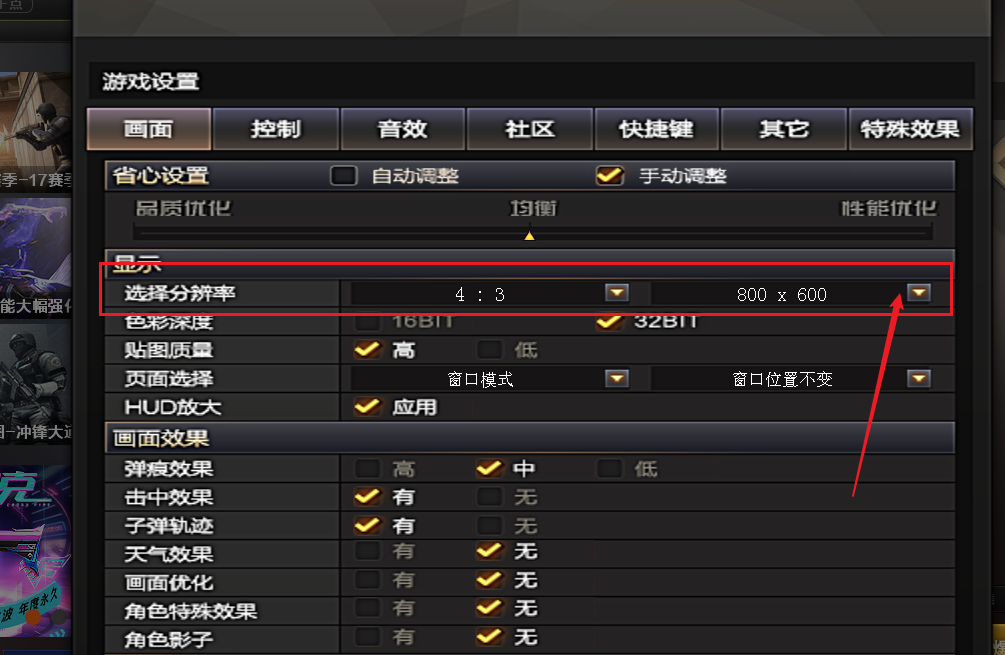This screenshot has width=1005, height=655.
Task: Set 子弹轨迹 to 无
Action: pyautogui.click(x=490, y=526)
